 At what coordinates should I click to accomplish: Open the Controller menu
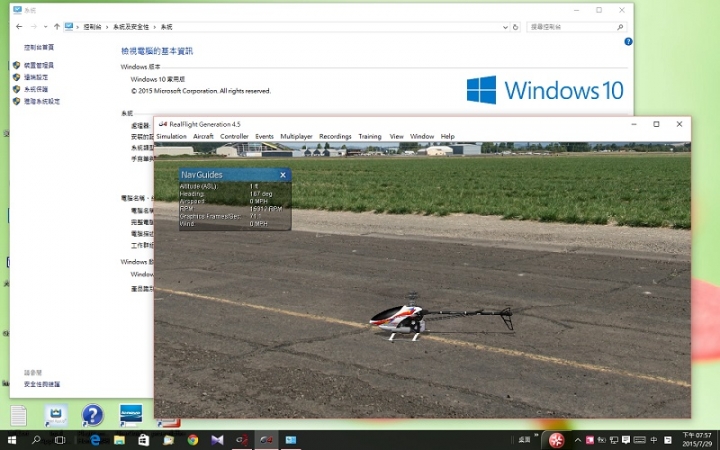234,136
